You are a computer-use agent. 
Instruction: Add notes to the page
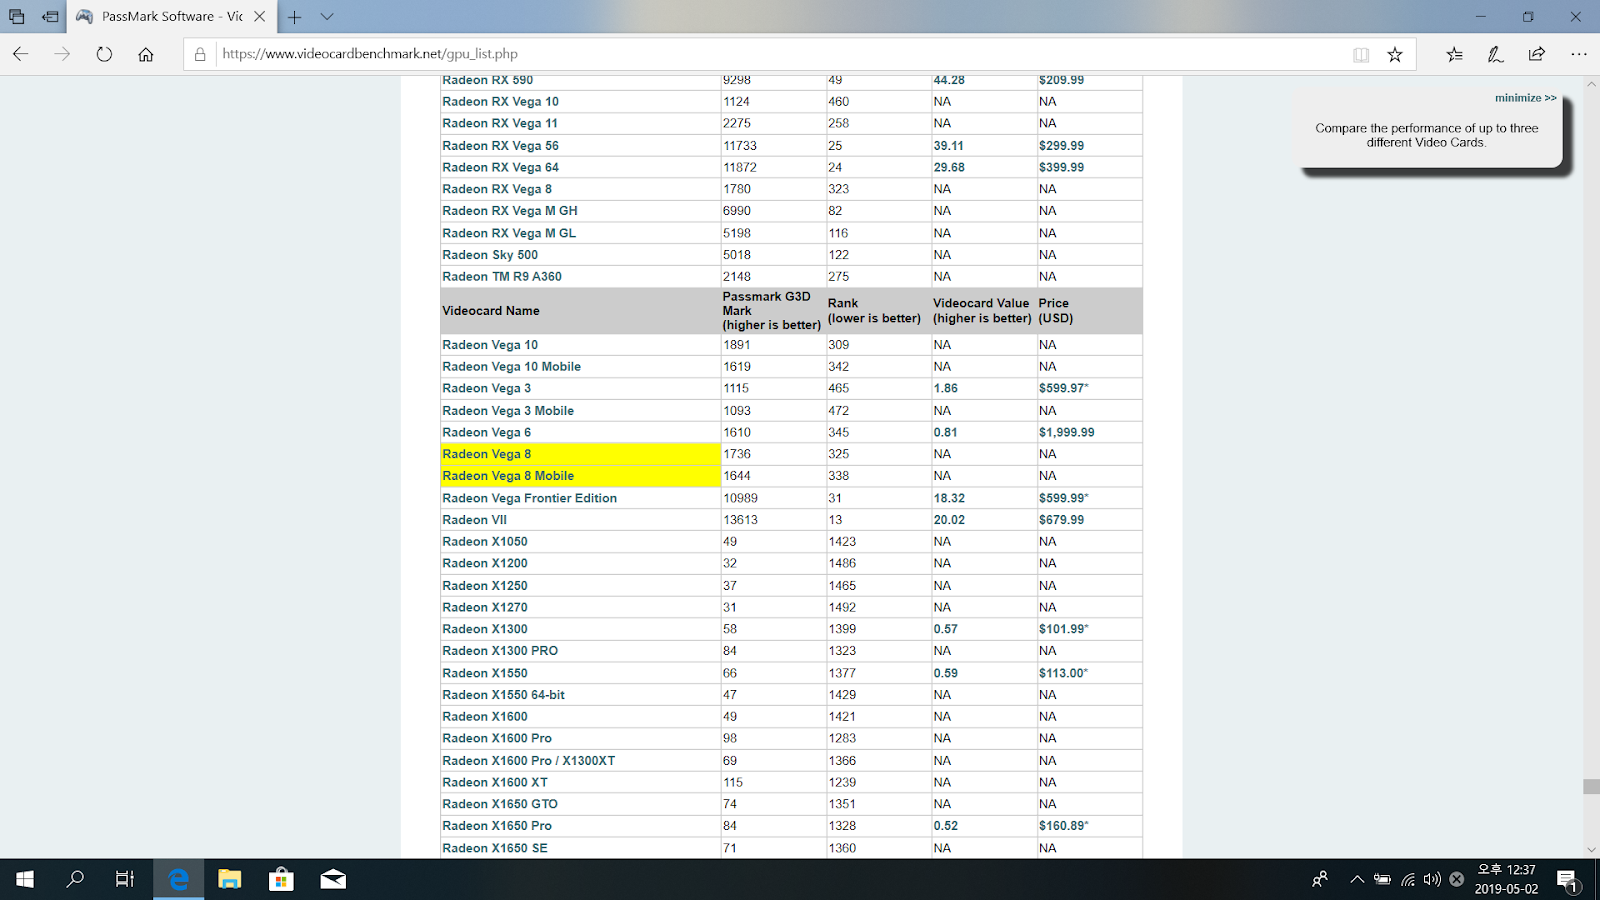coord(1495,54)
